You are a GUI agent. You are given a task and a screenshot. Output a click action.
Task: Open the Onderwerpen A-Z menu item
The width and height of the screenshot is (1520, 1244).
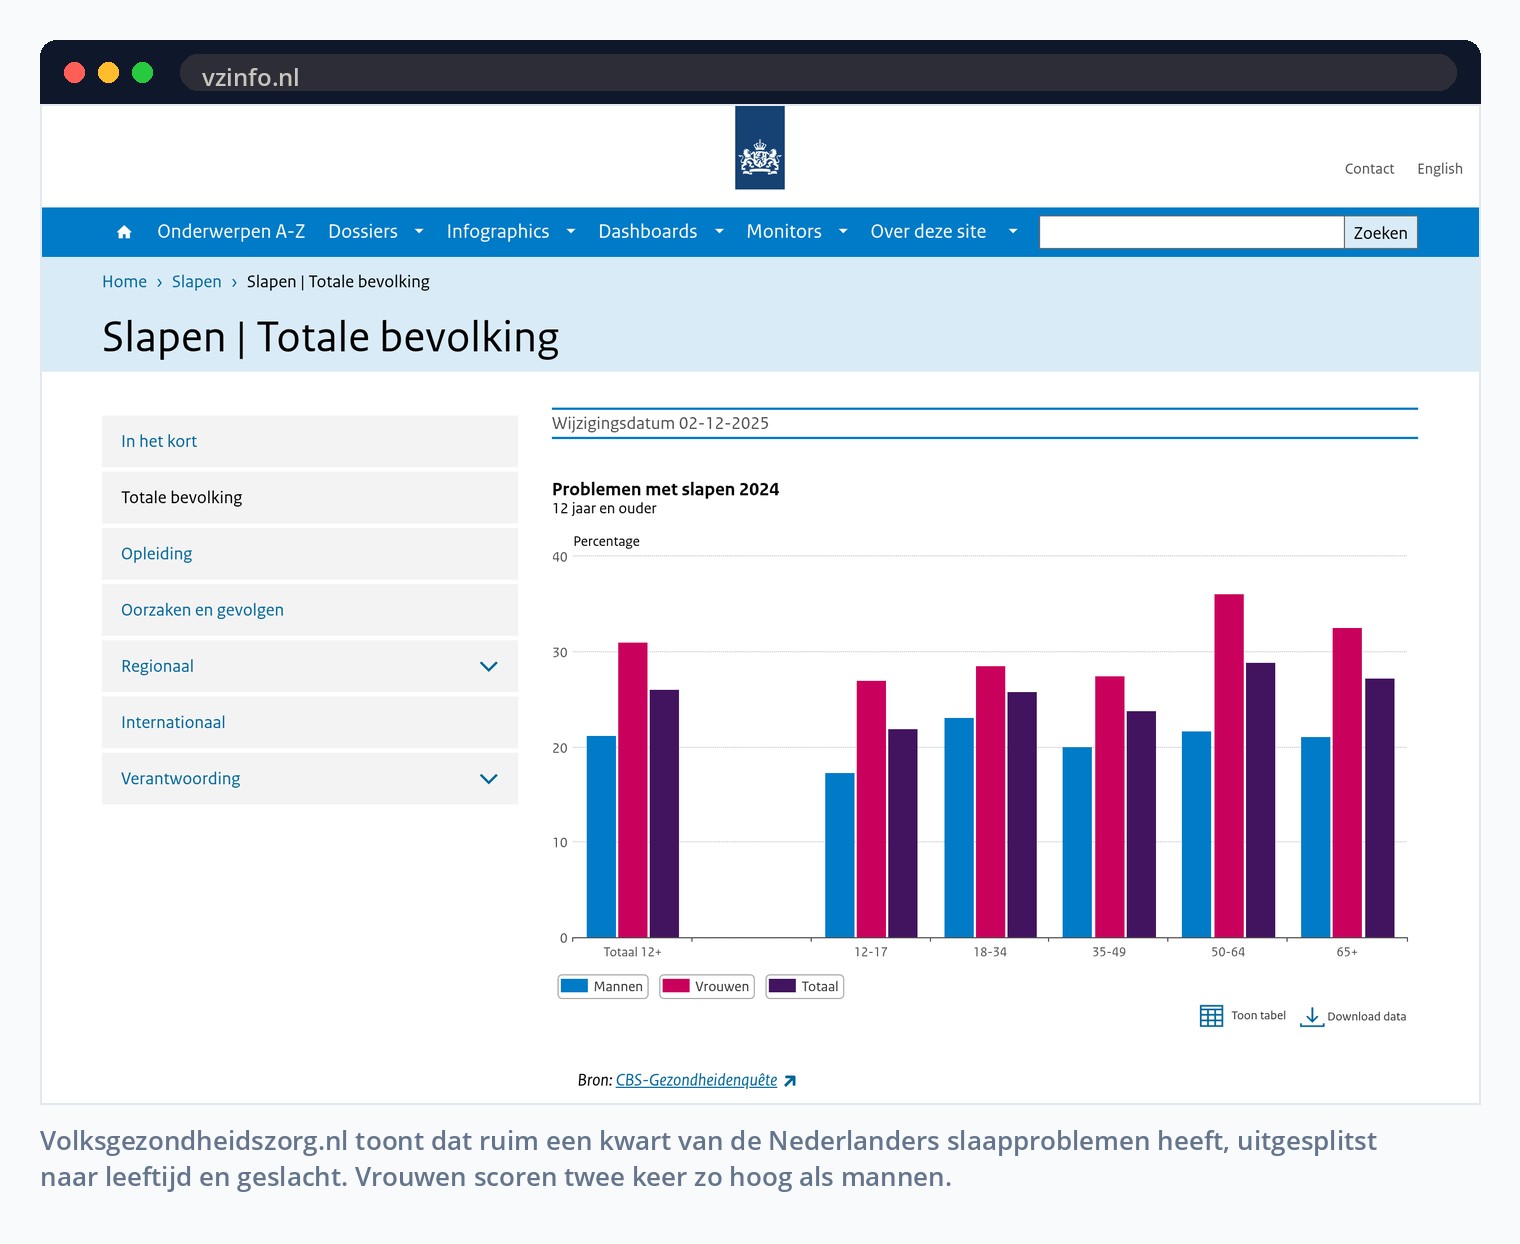pyautogui.click(x=231, y=232)
